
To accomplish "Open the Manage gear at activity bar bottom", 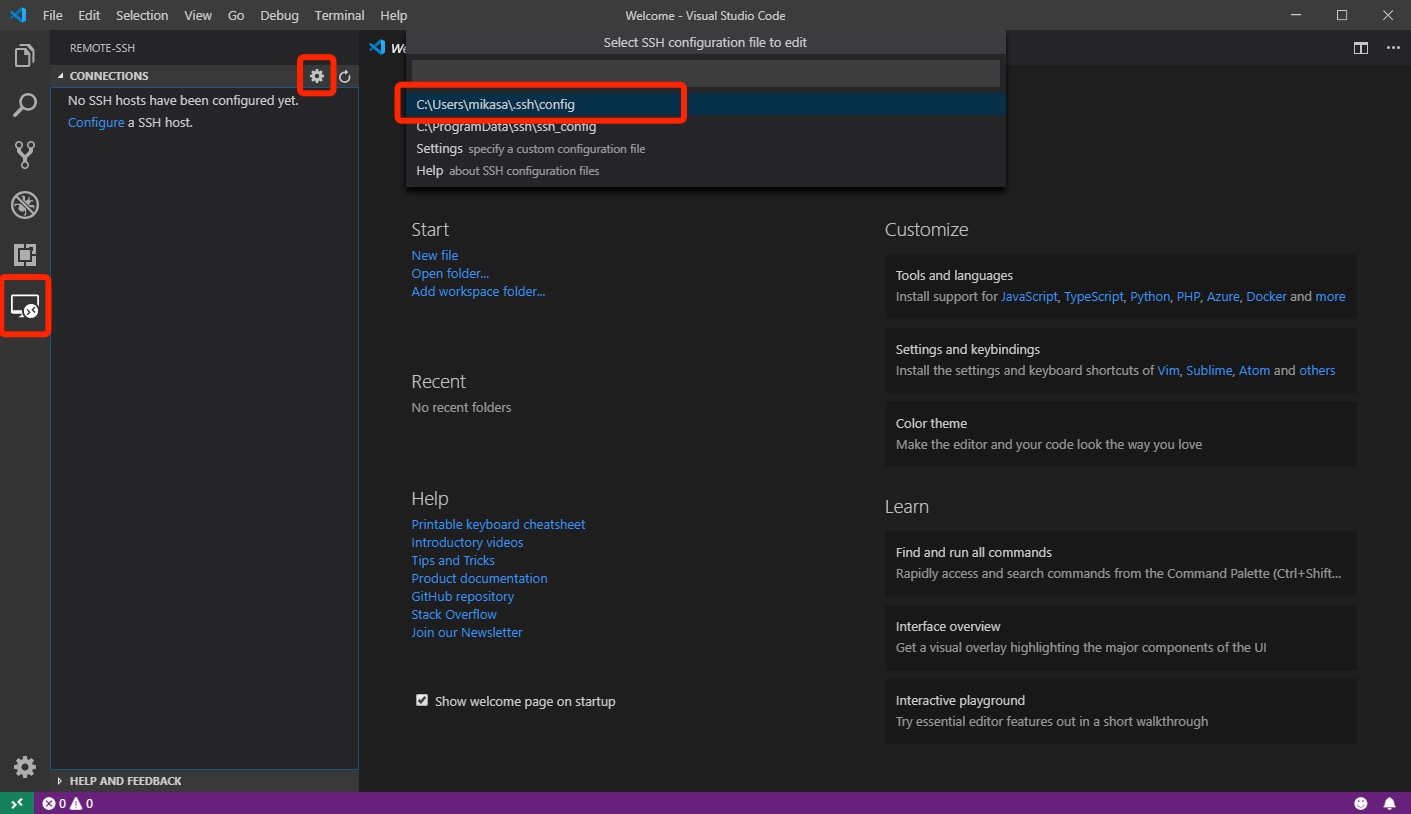I will (x=25, y=767).
